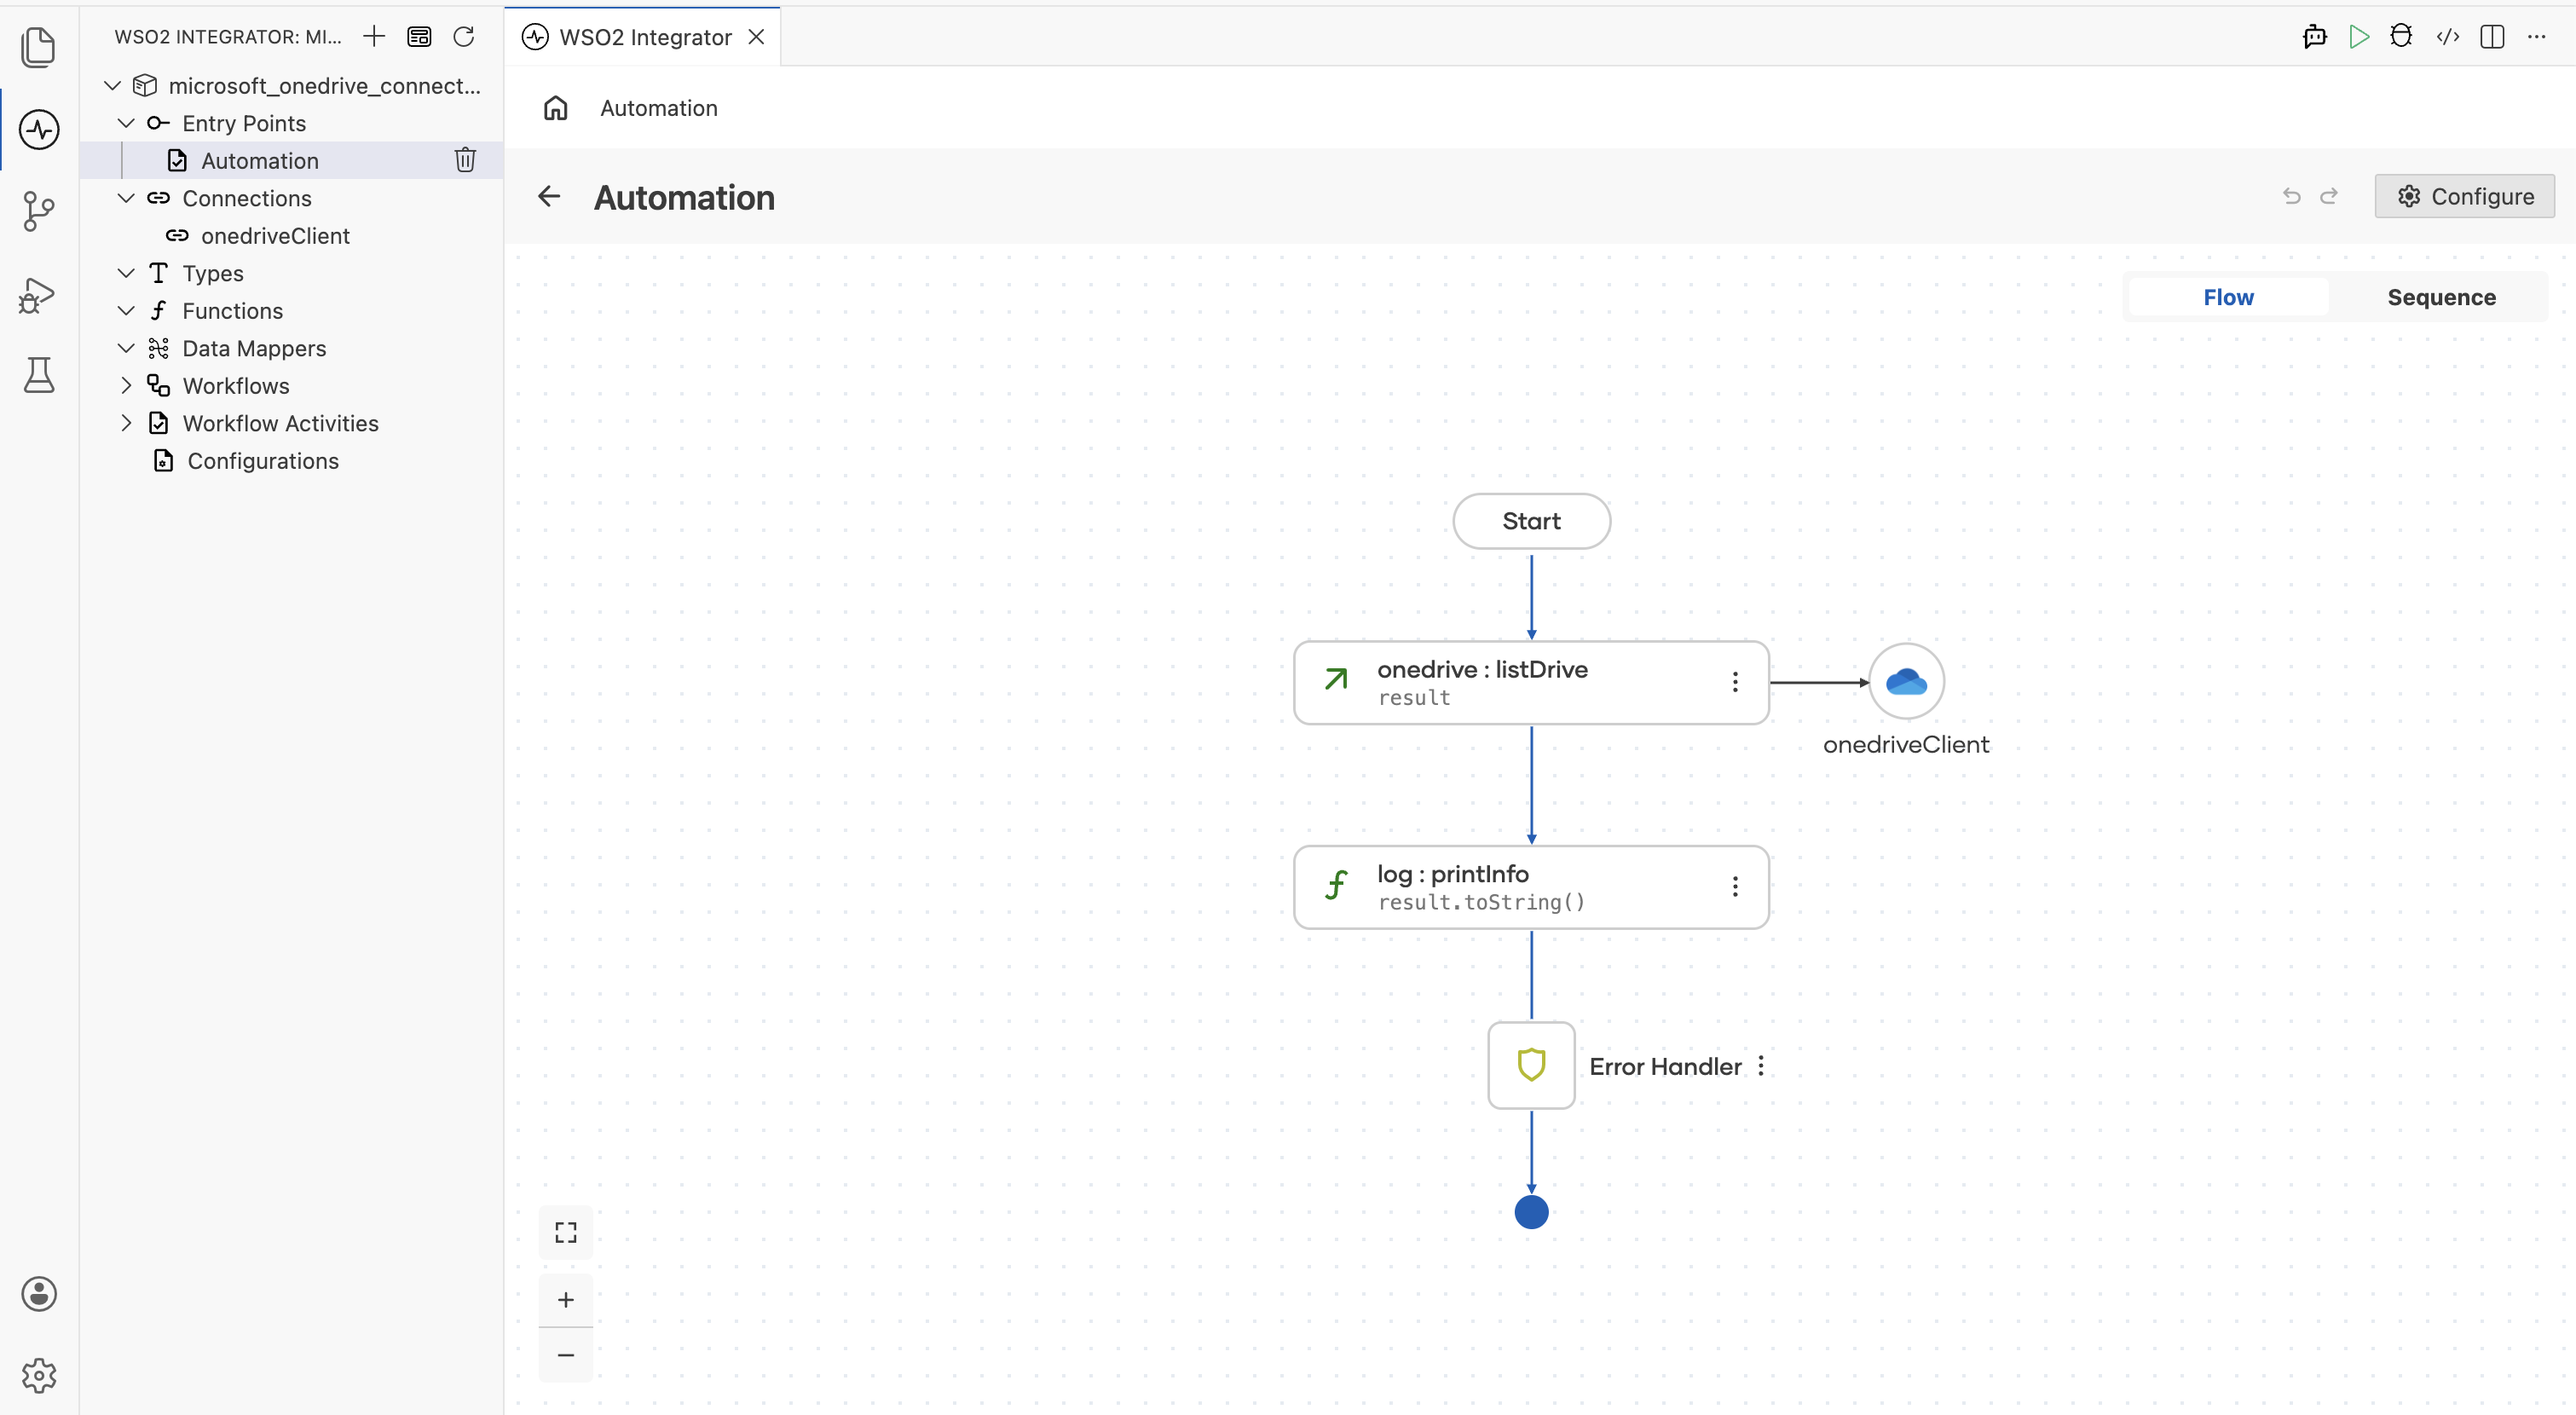Image resolution: width=2576 pixels, height=1415 pixels.
Task: Open the Explorer files icon in activity bar
Action: [x=38, y=47]
